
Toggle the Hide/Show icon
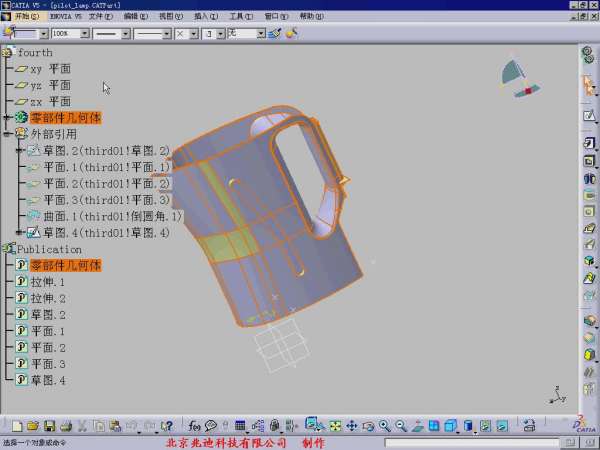pyautogui.click(x=485, y=426)
